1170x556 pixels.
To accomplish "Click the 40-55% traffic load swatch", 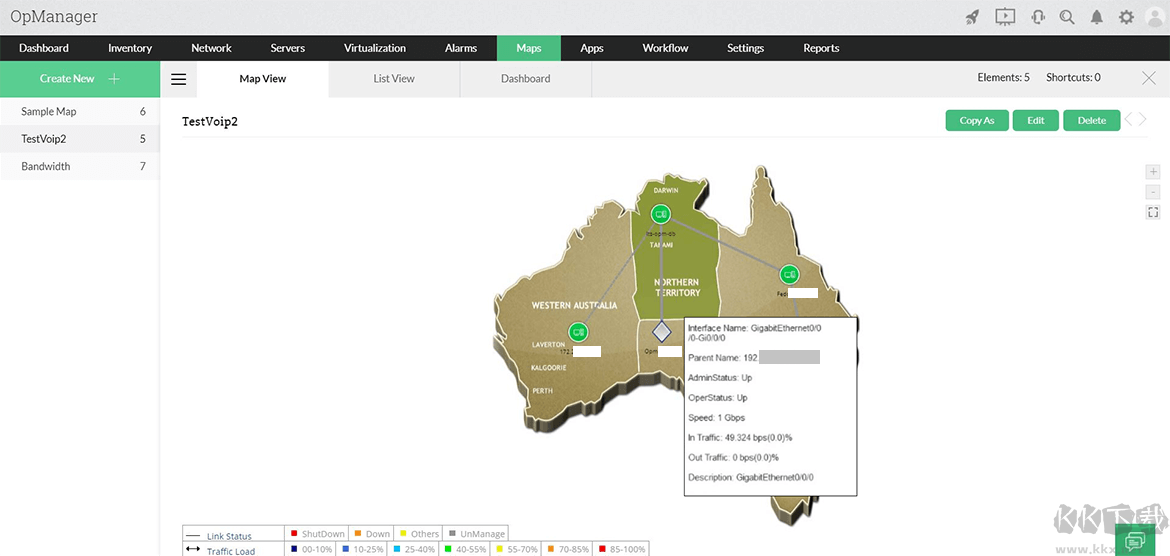I will 448,549.
